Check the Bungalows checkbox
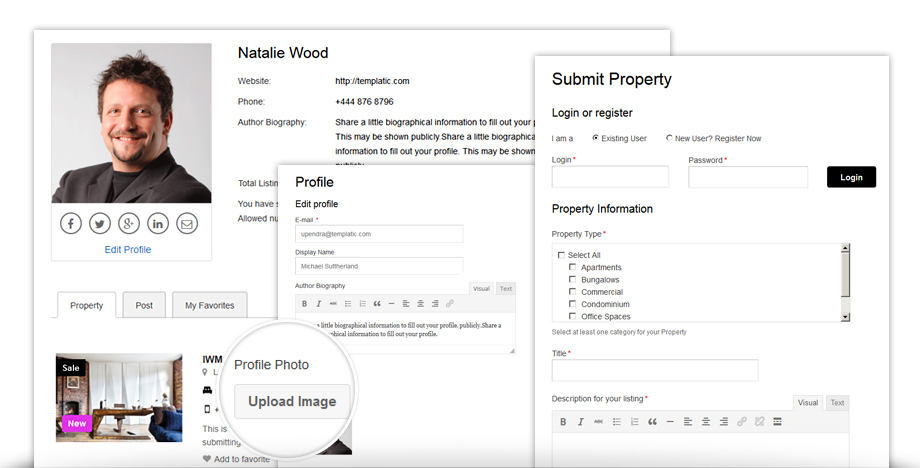This screenshot has width=920, height=468. [x=572, y=279]
